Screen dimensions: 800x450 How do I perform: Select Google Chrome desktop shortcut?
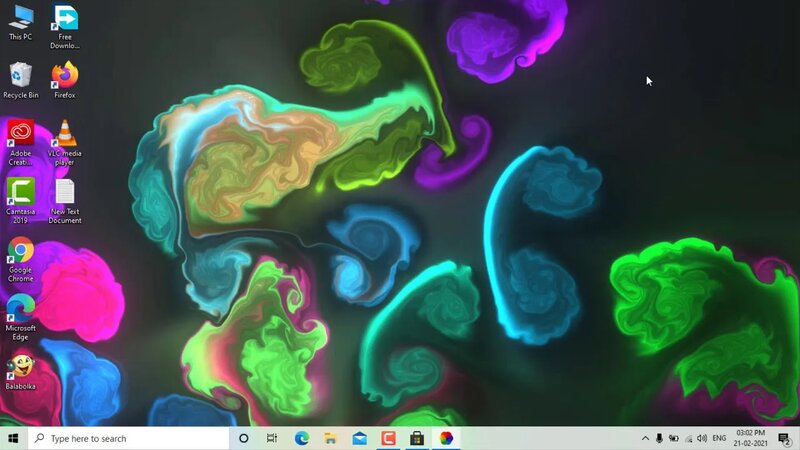(x=20, y=259)
